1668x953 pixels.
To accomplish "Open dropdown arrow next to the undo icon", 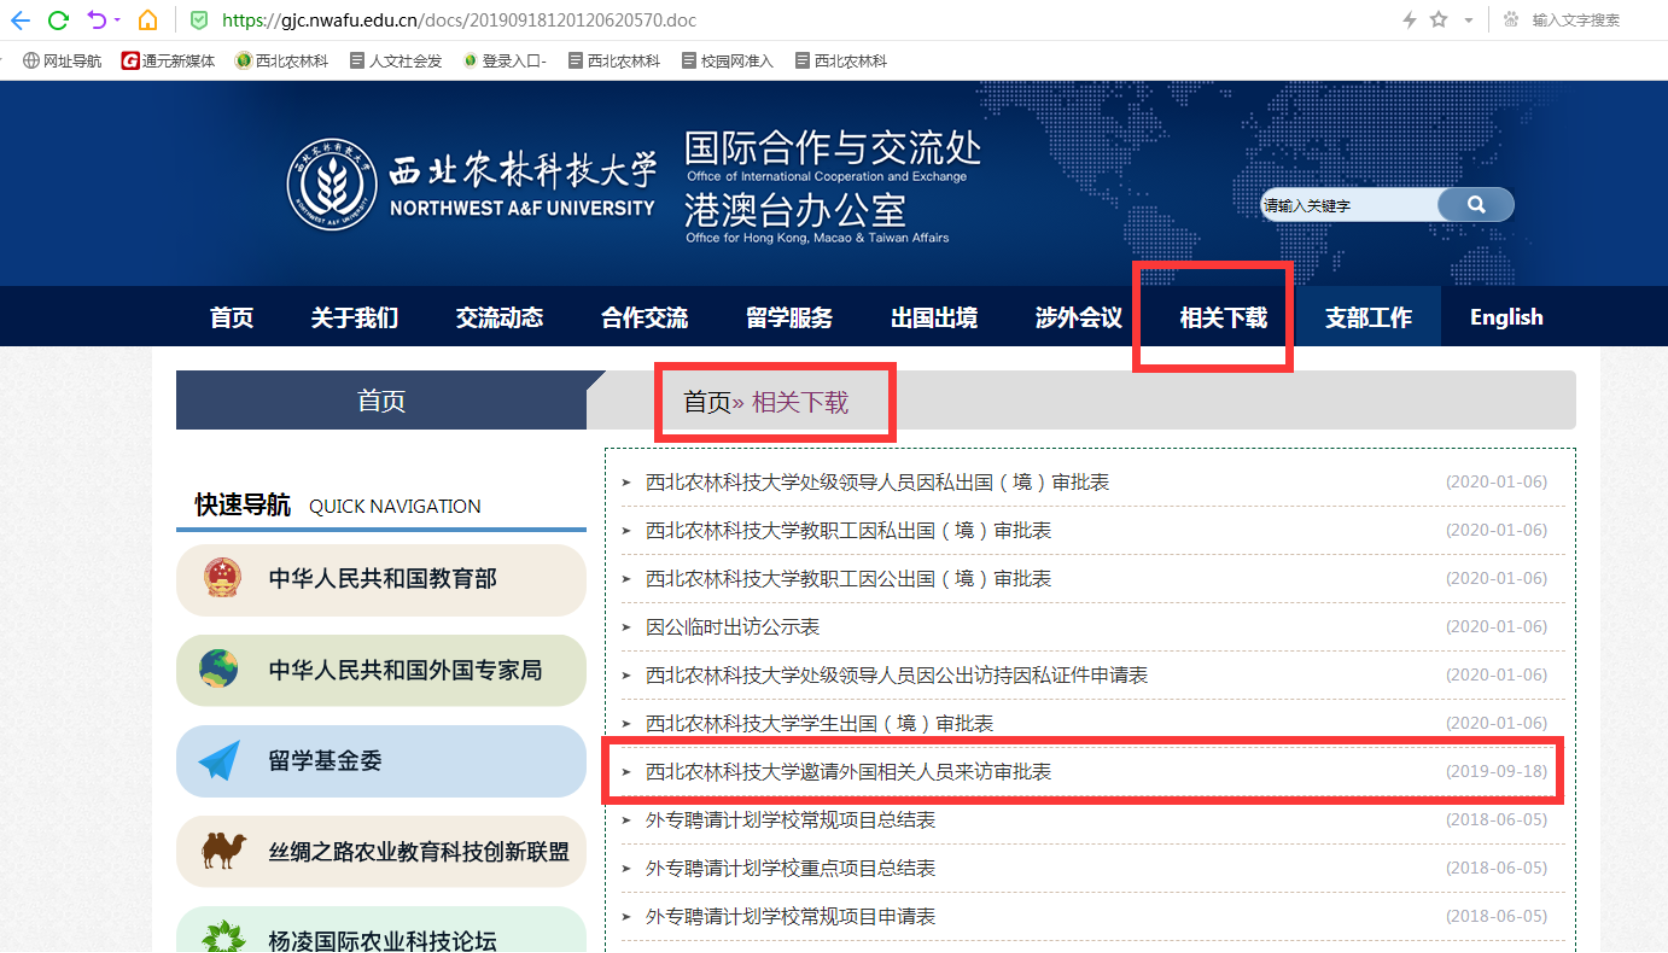I will pos(118,20).
